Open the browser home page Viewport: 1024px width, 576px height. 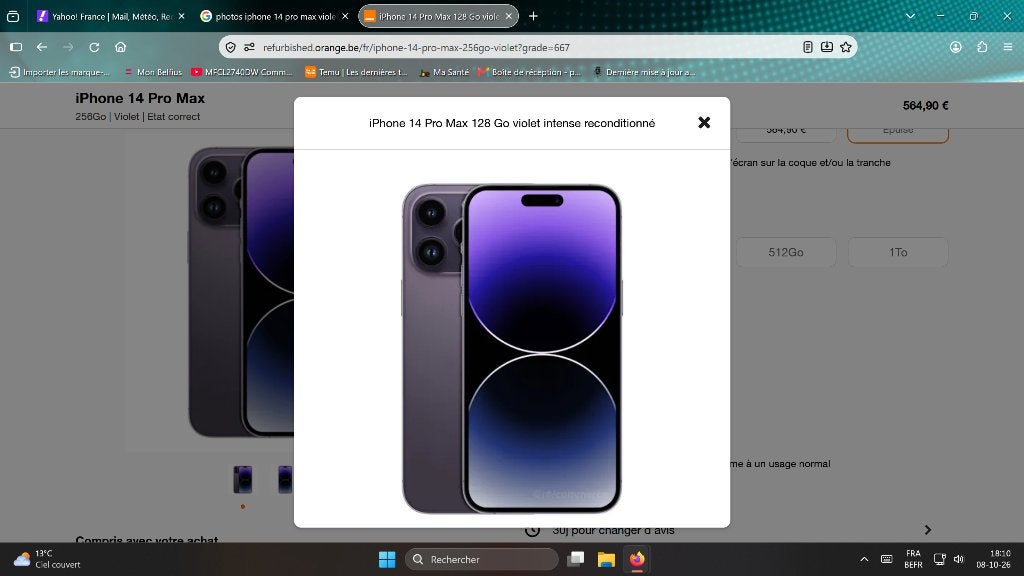tap(120, 47)
